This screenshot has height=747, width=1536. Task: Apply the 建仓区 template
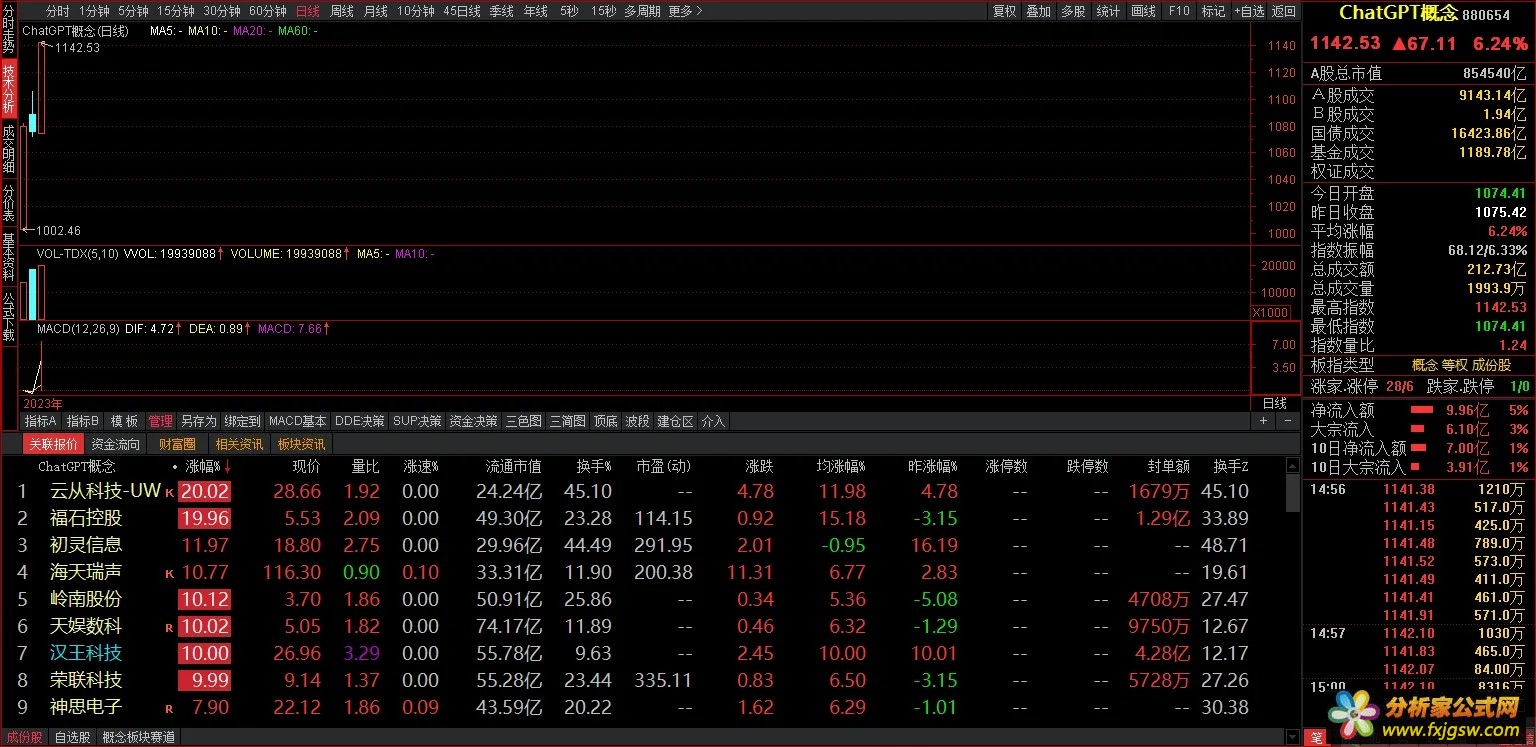[675, 421]
